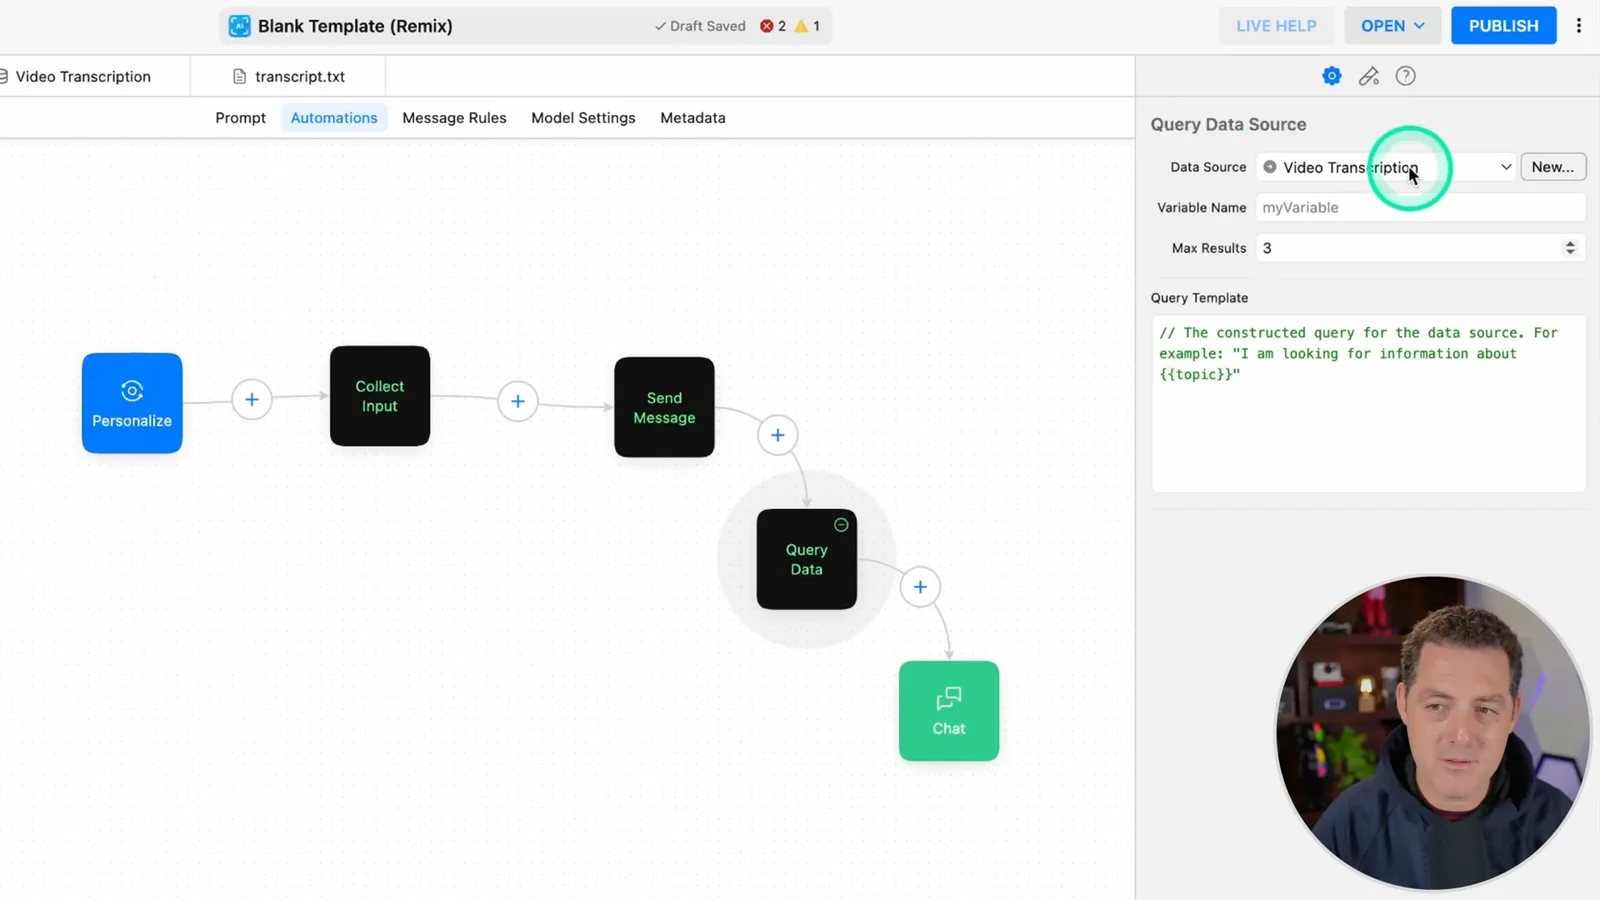
Task: Click the red error count indicator
Action: (773, 26)
